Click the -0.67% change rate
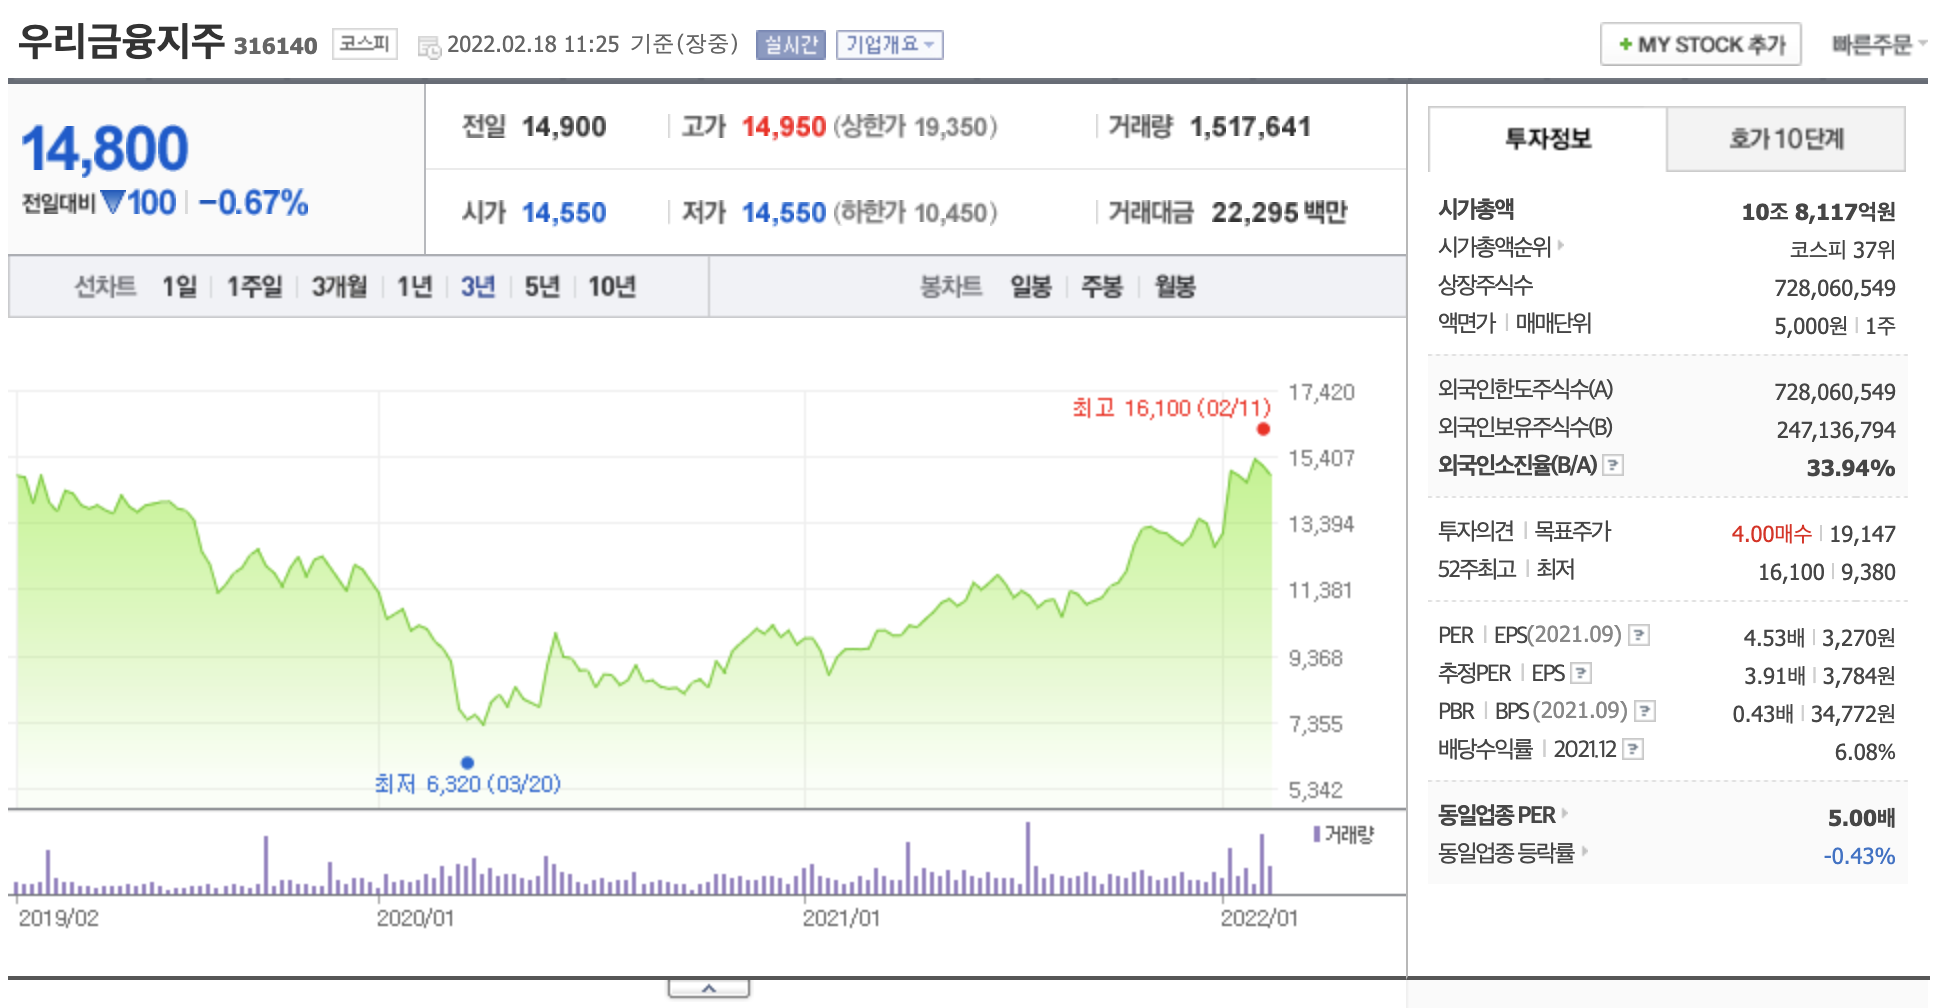 (253, 203)
